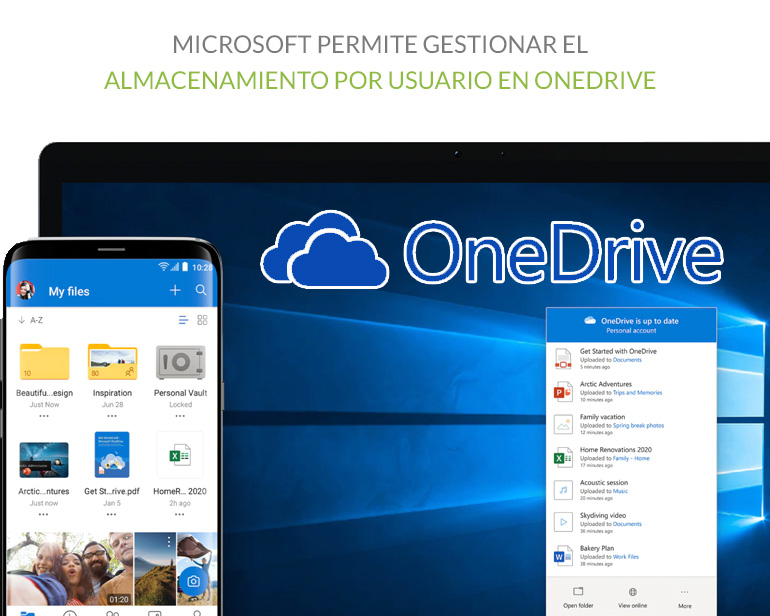The image size is (770, 616).
Task: Tap the plus icon in My files header
Action: tap(175, 290)
